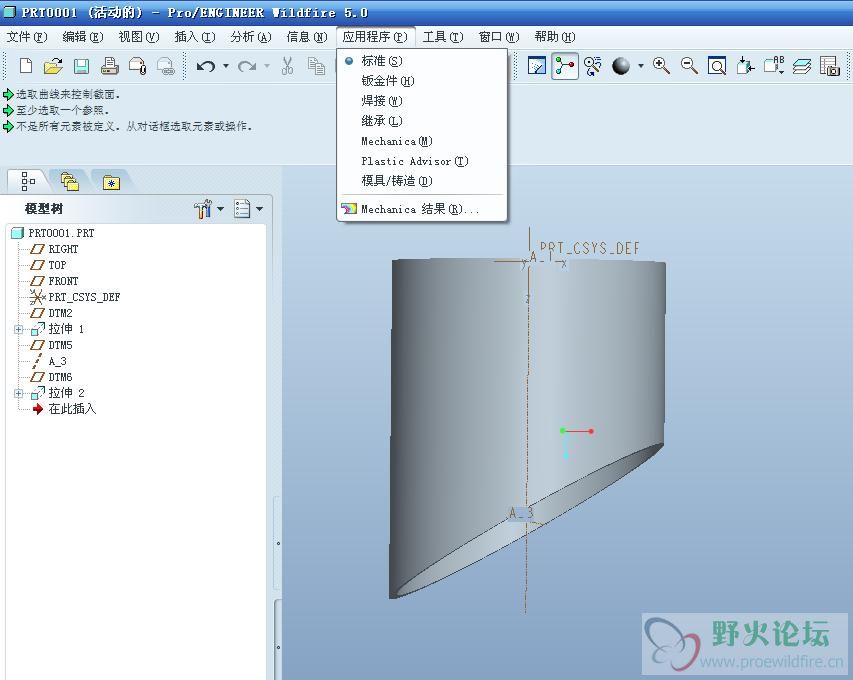Click the shaded sphere display icon
The height and width of the screenshot is (680, 853).
(x=621, y=66)
